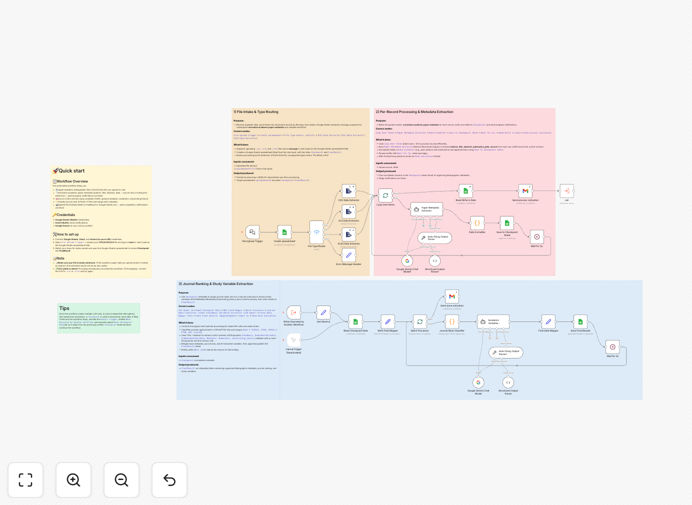Select the red stop-circle node in pink section
692x505 pixels.
pyautogui.click(x=537, y=237)
